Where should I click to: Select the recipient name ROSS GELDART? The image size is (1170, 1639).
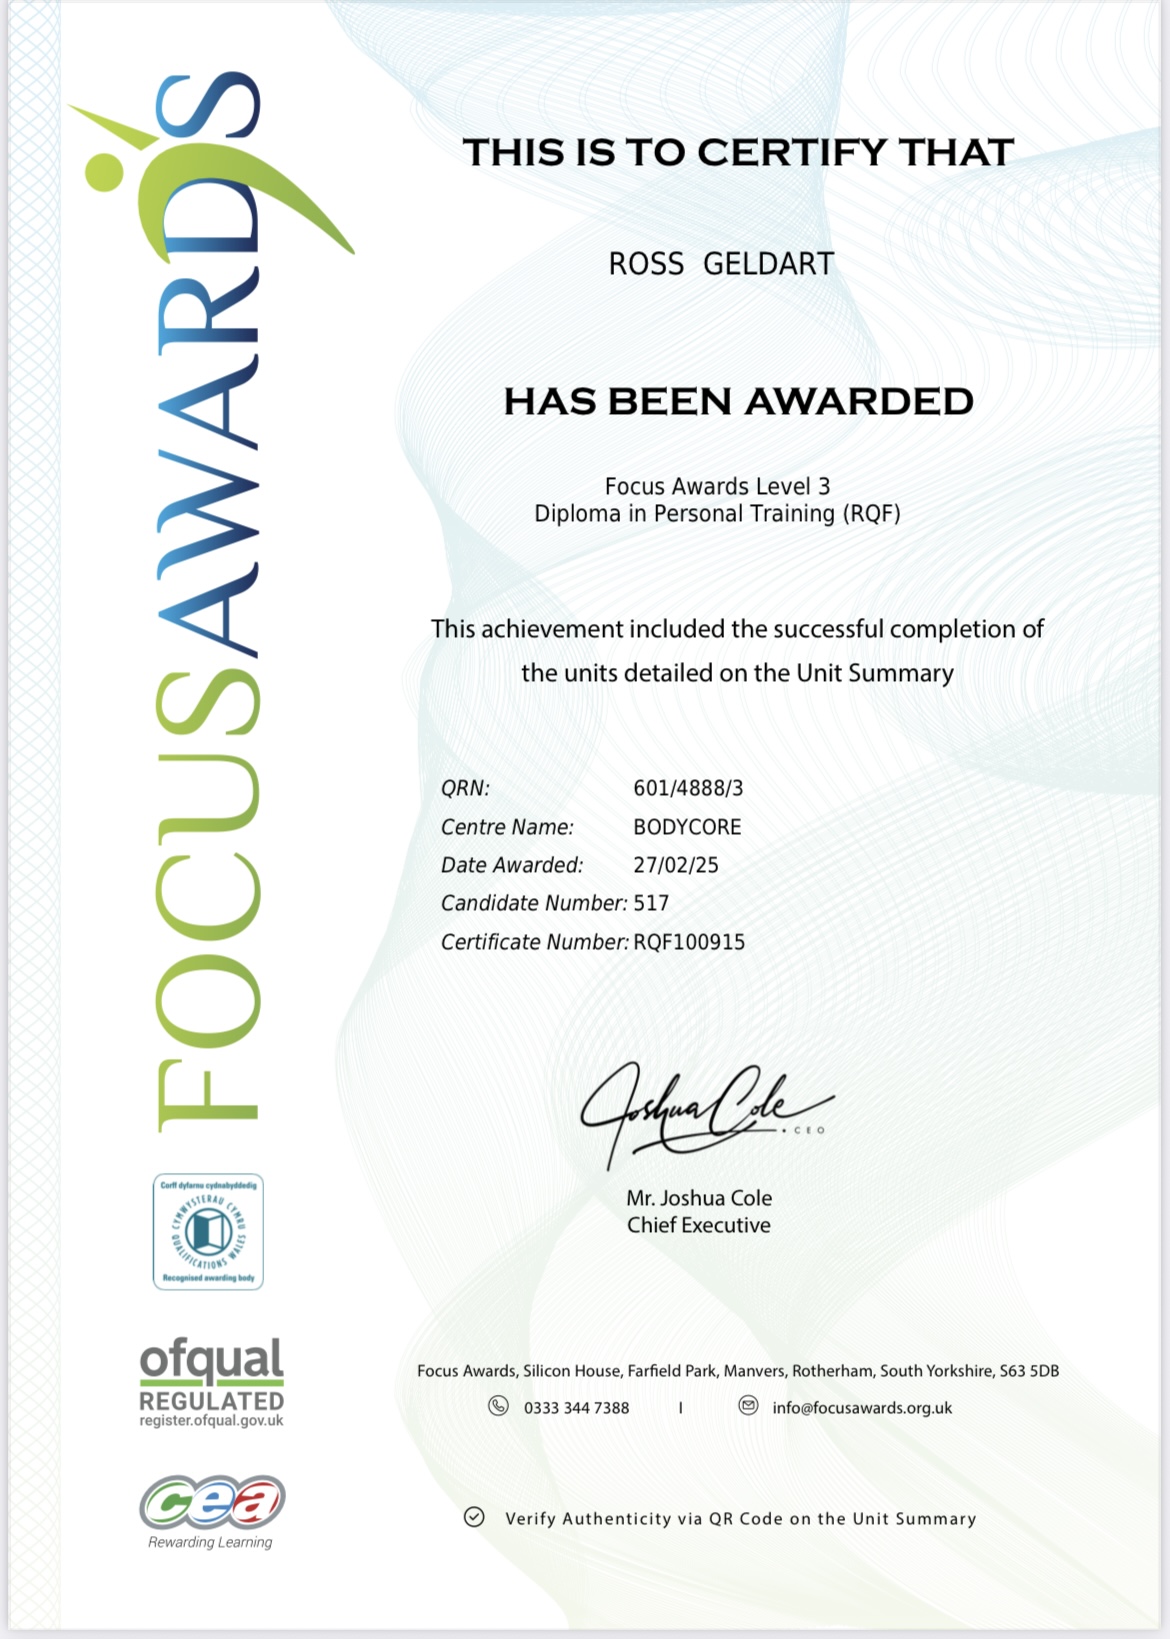click(721, 264)
